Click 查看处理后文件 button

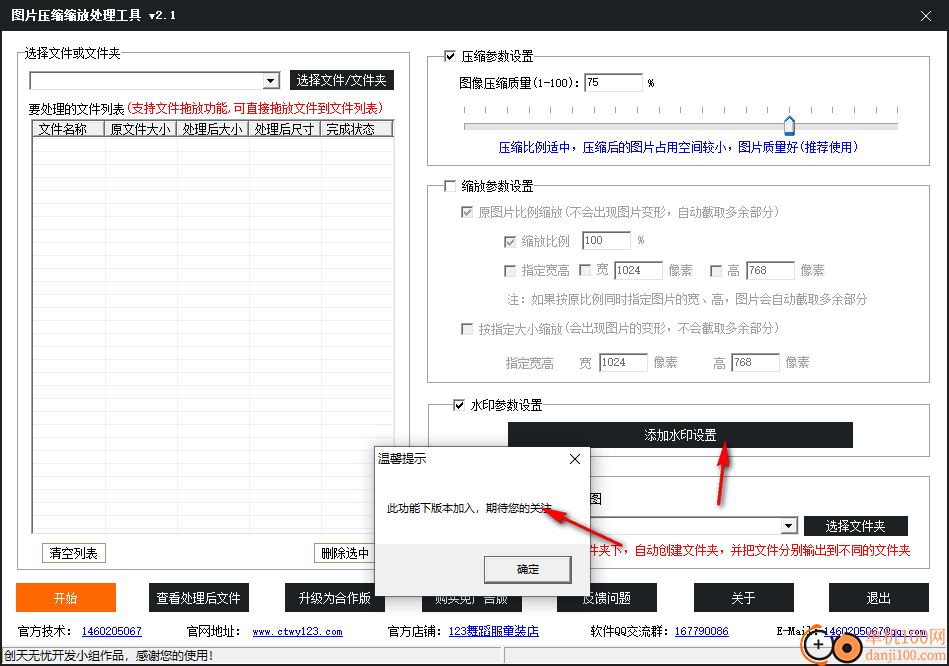pos(199,598)
